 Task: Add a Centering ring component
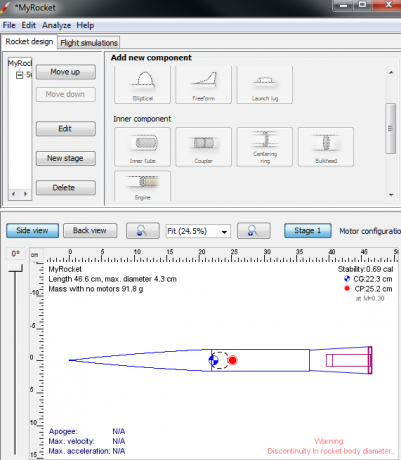point(265,147)
